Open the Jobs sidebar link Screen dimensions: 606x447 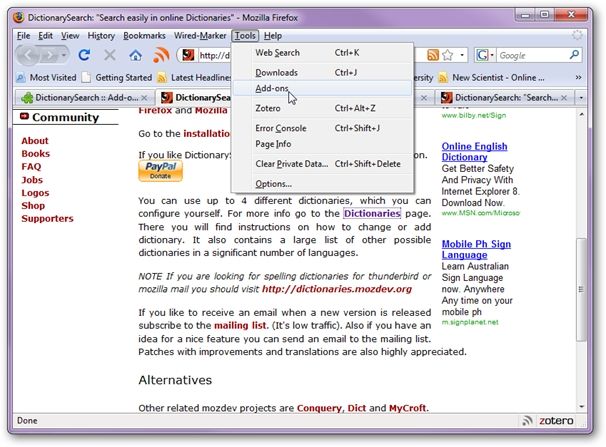32,180
